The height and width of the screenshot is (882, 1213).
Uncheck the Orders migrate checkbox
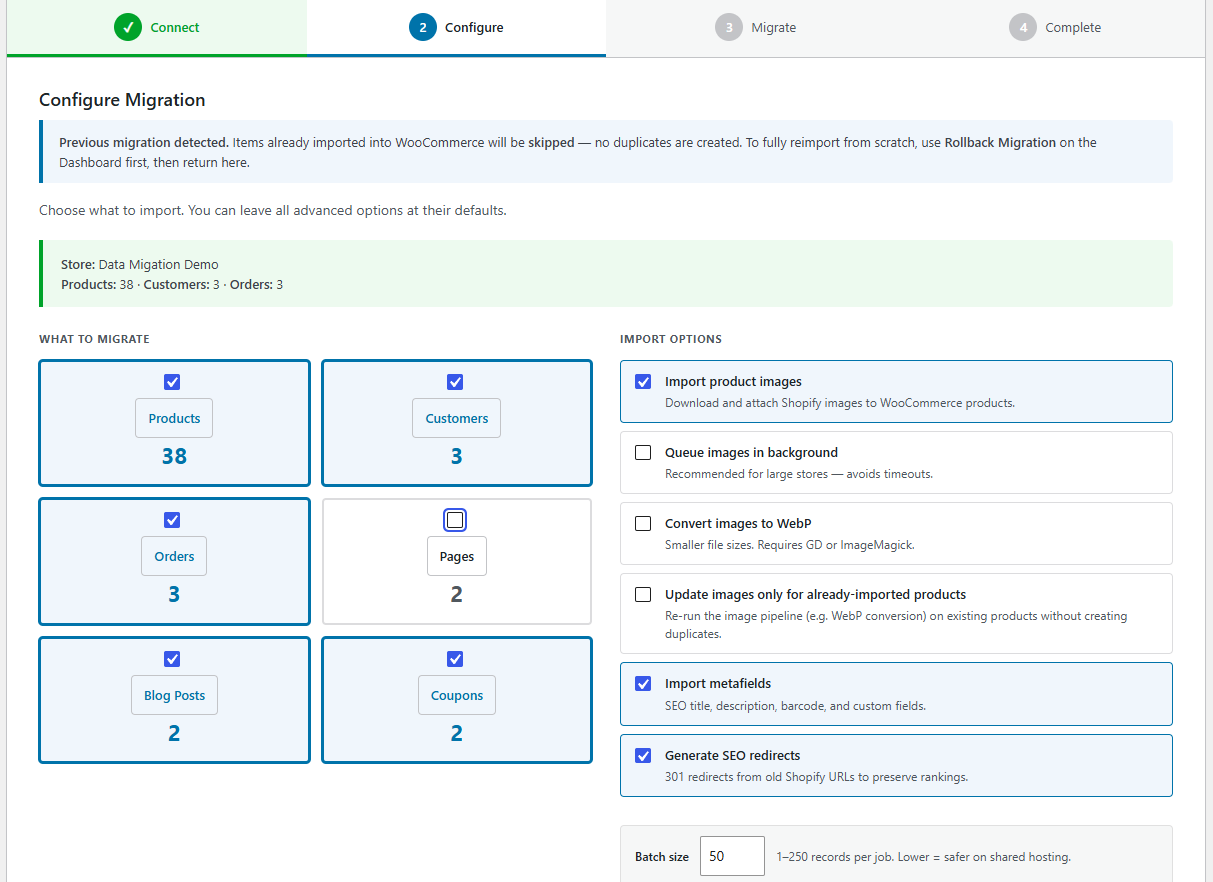coord(172,520)
